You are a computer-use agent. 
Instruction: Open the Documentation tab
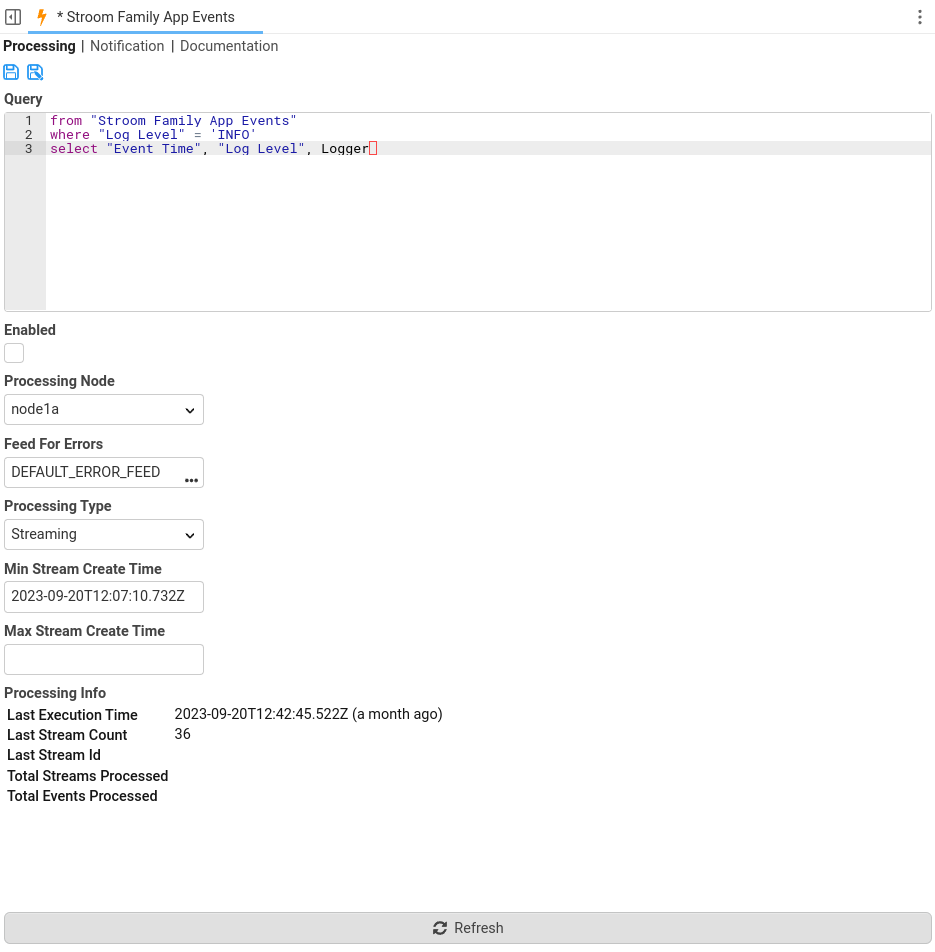tap(229, 46)
